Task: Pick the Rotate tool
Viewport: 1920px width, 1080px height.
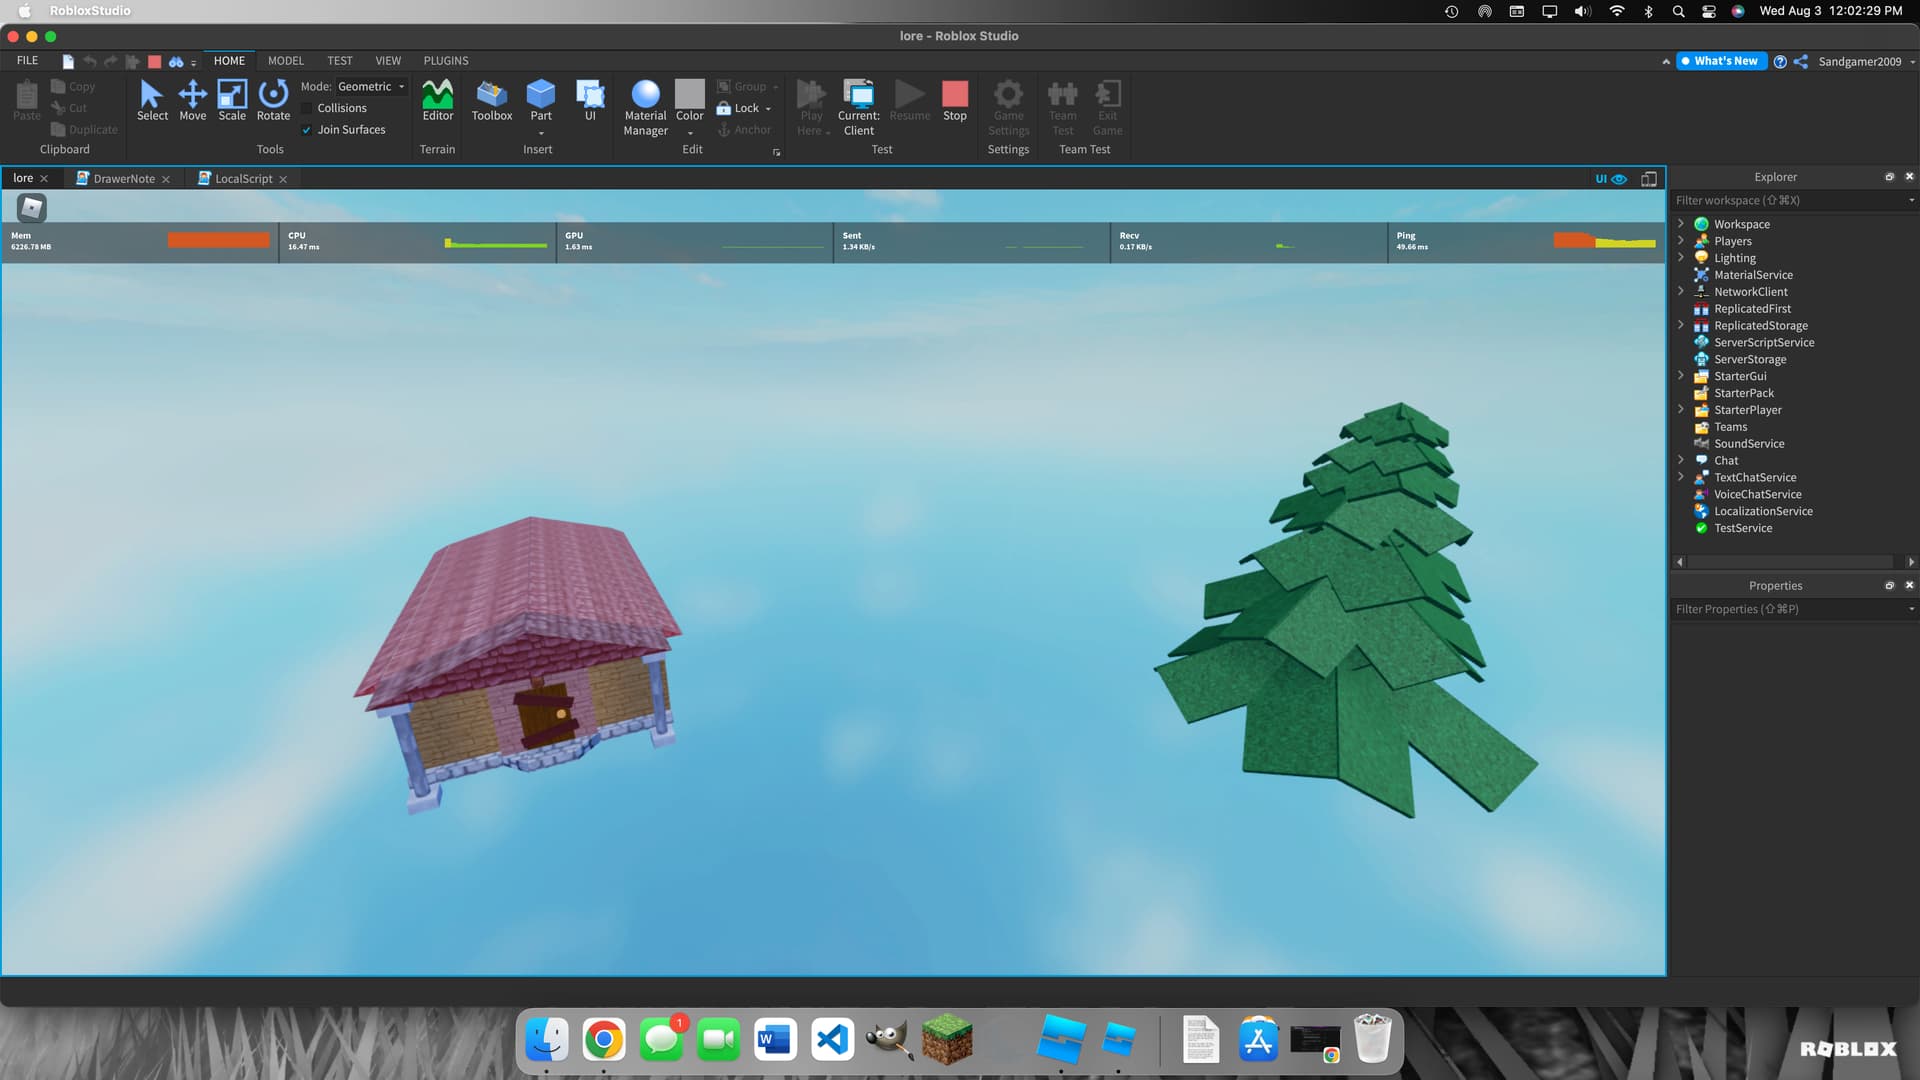Action: coord(273,100)
